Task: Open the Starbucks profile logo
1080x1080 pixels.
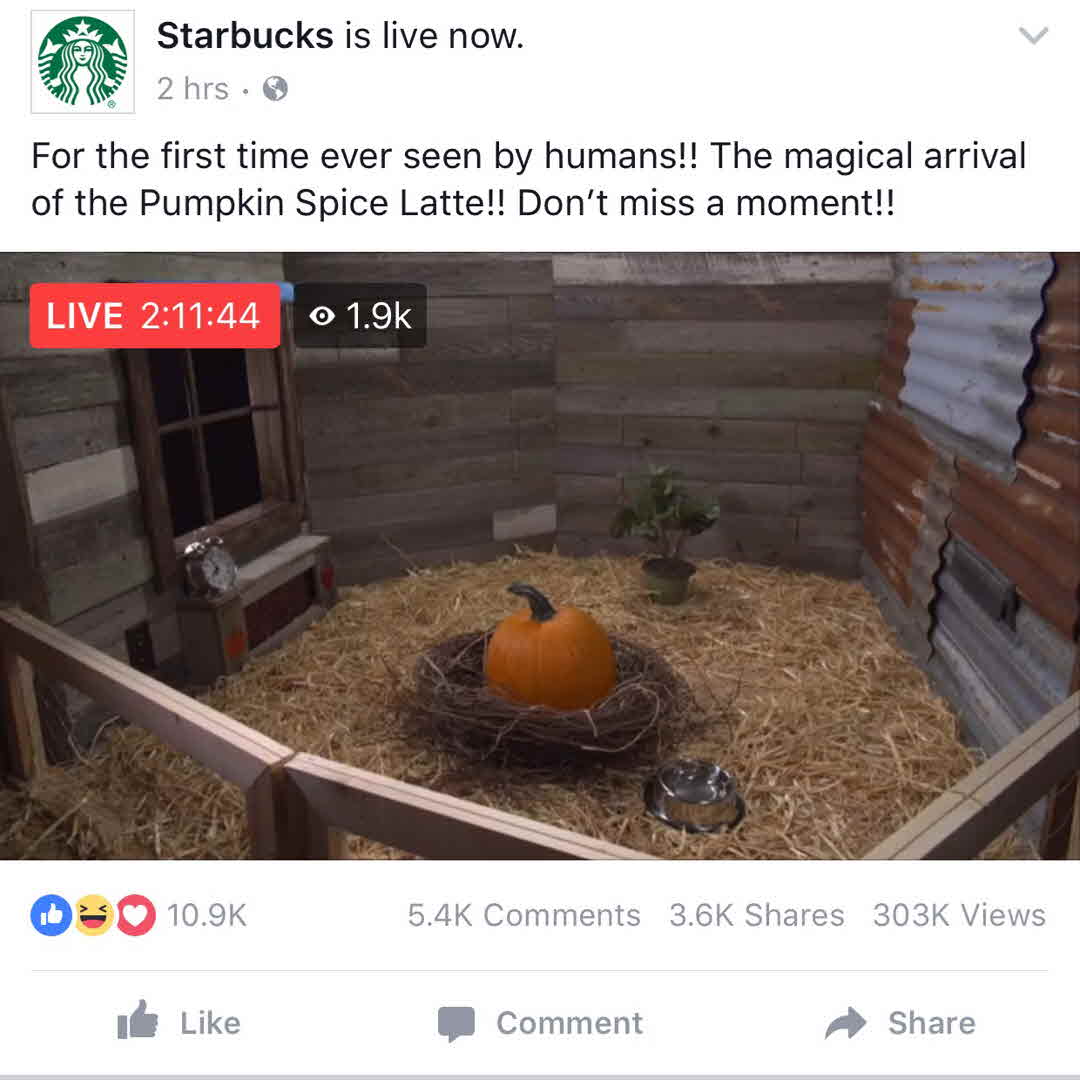Action: pyautogui.click(x=83, y=62)
